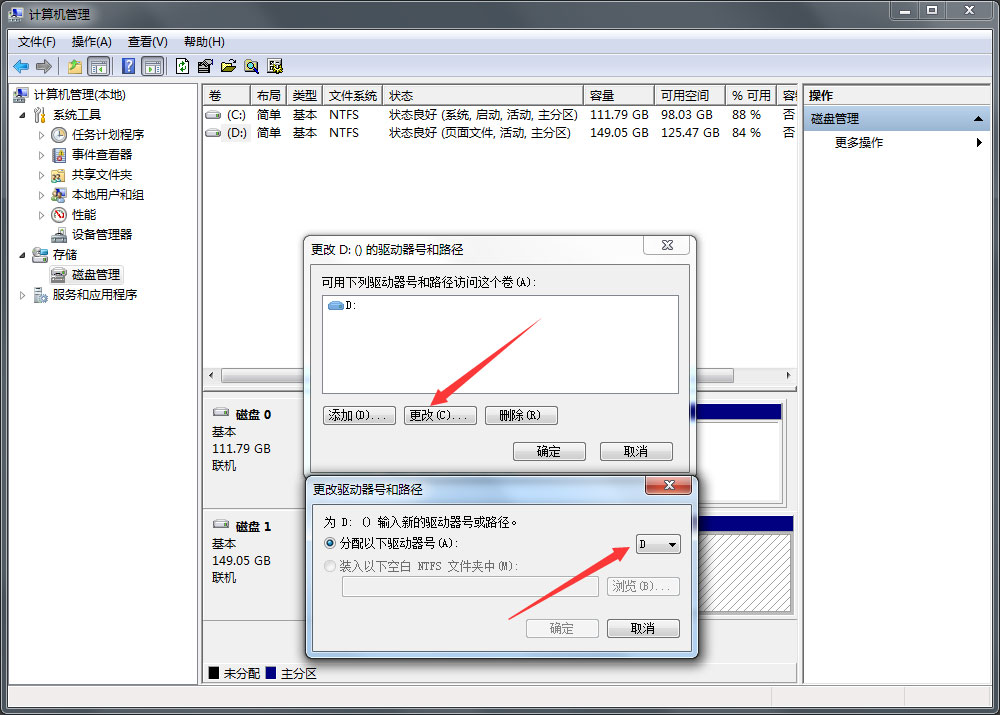Screen dimensions: 1000x715
Task: Collapse the System Tools tree node
Action: (22, 115)
